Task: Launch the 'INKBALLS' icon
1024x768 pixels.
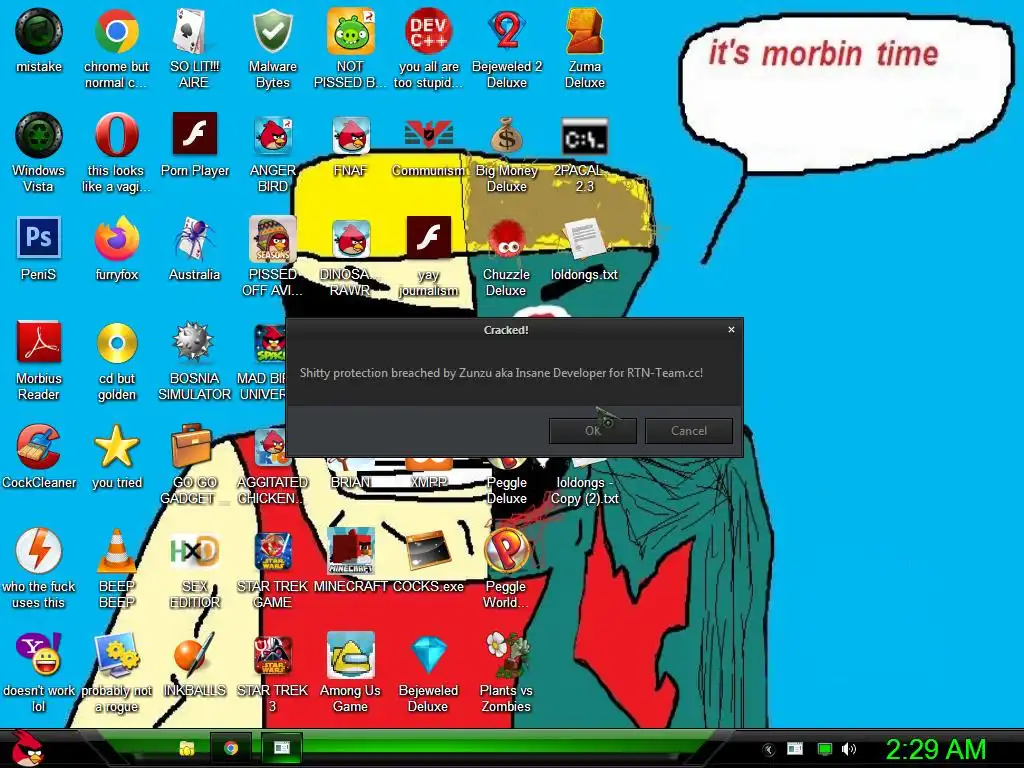Action: pyautogui.click(x=194, y=654)
